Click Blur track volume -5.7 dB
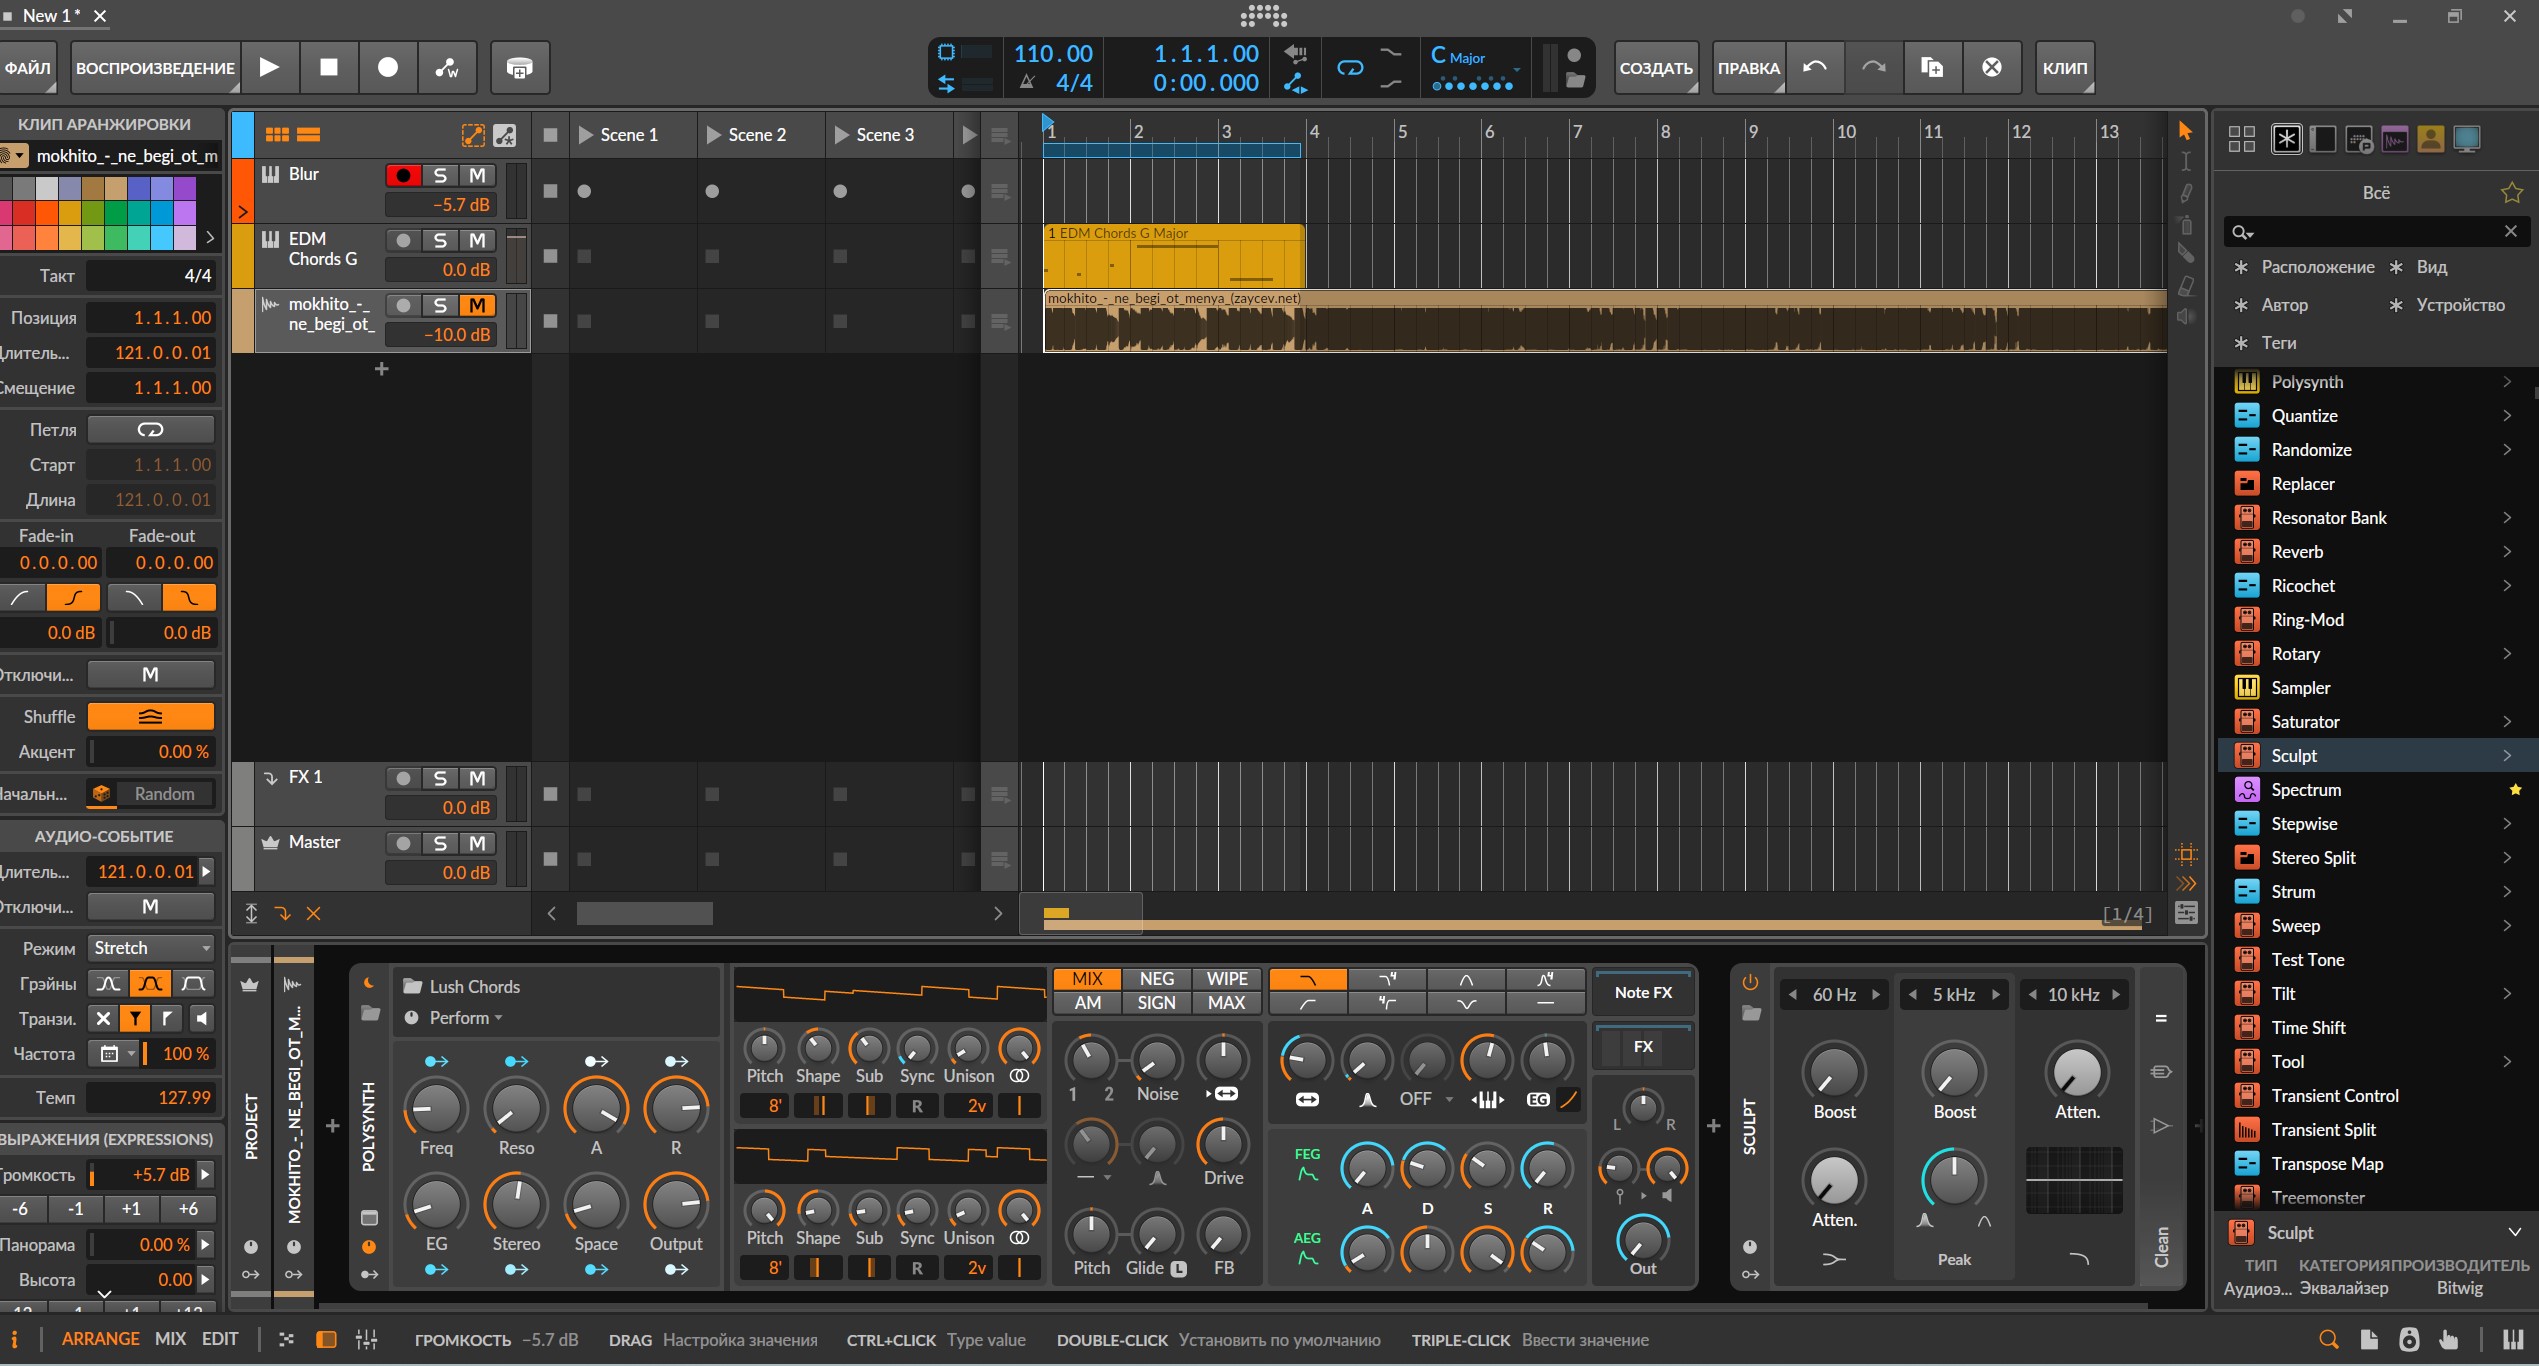The height and width of the screenshot is (1366, 2539). (442, 204)
